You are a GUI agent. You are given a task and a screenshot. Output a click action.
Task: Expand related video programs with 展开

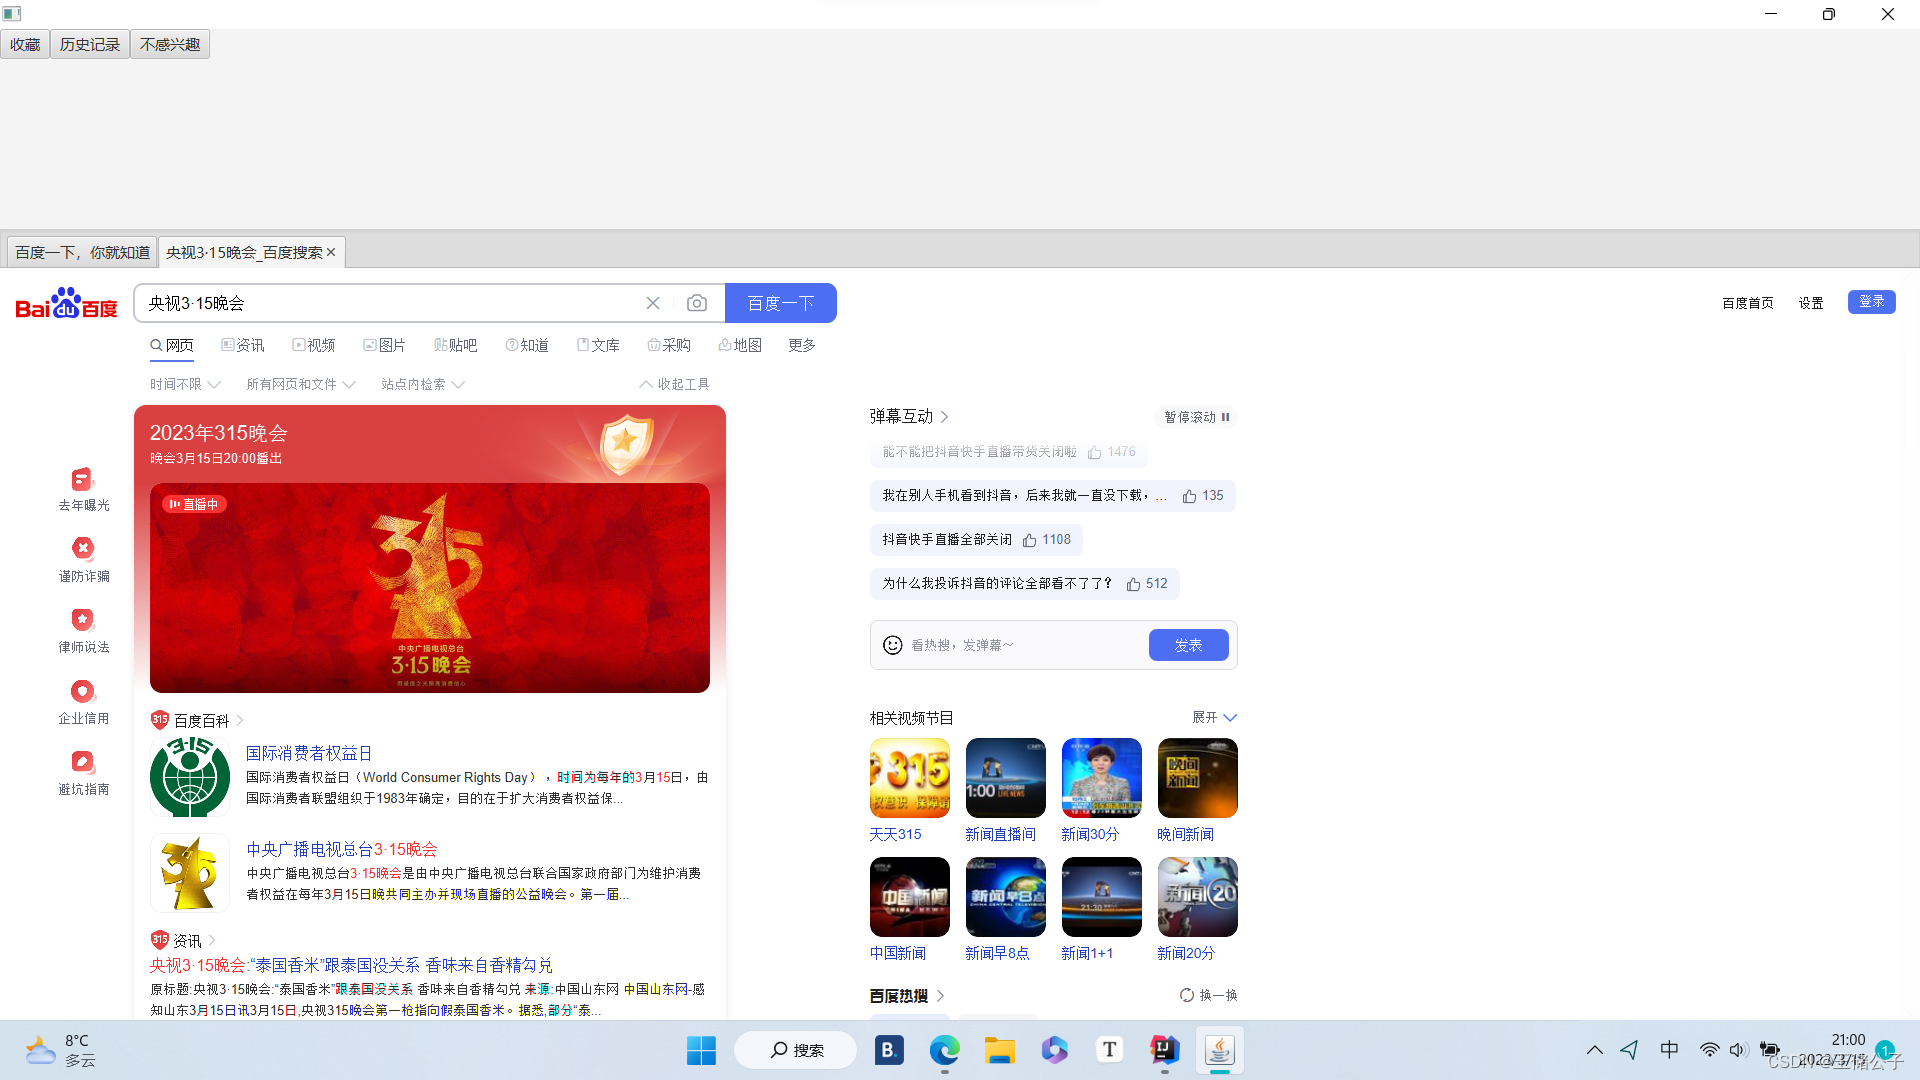click(x=1214, y=717)
